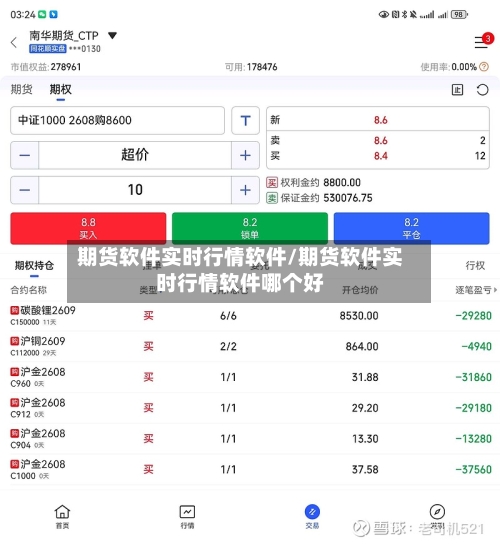The height and width of the screenshot is (544, 500).
Task: Expand the 逐笔盈亏 column arrow
Action: coord(495,290)
